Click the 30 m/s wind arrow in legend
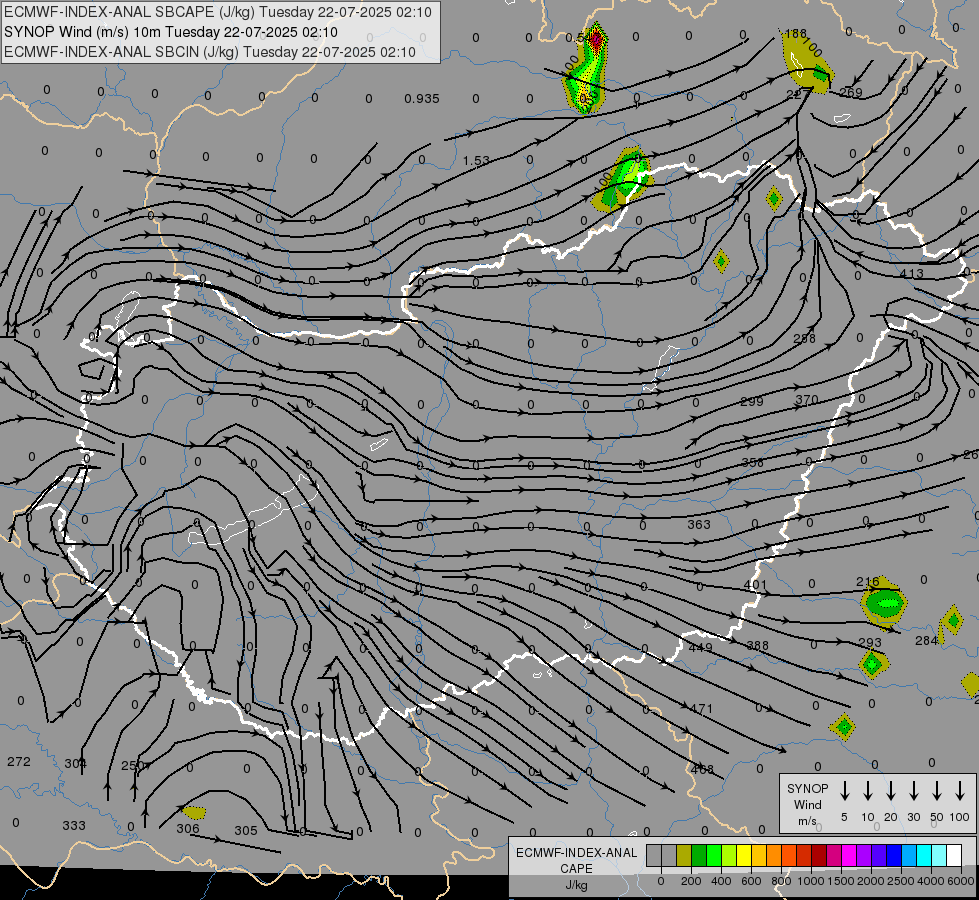The height and width of the screenshot is (900, 979). pos(913,791)
